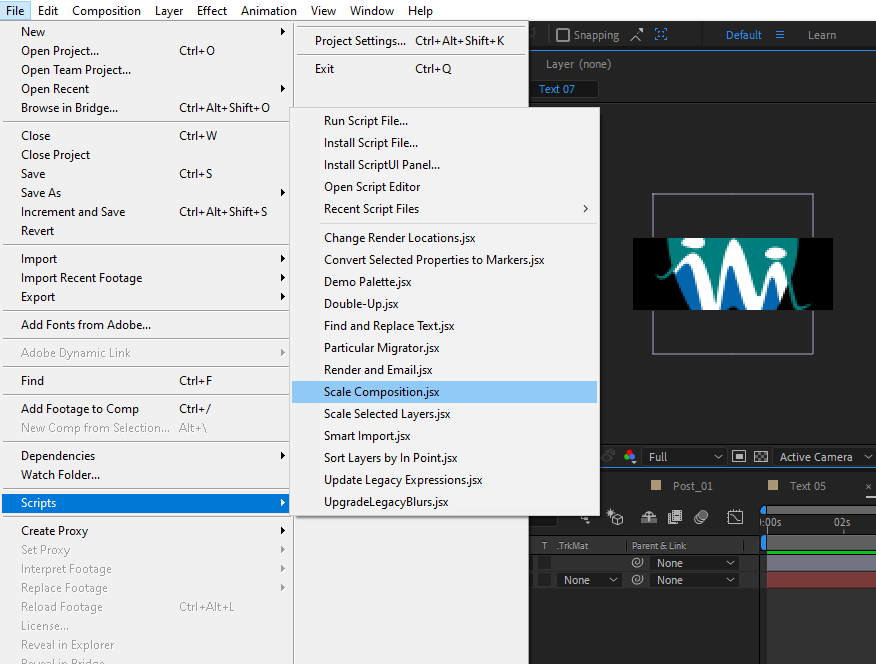Click the Frame Blending filmstrip icon
Screen dimensions: 876x664
pos(675,517)
